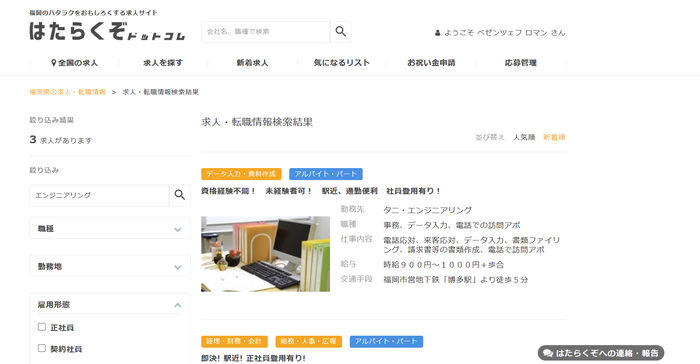This screenshot has width=700, height=364.
Task: Open the 求人を探す menu item
Action: (163, 63)
